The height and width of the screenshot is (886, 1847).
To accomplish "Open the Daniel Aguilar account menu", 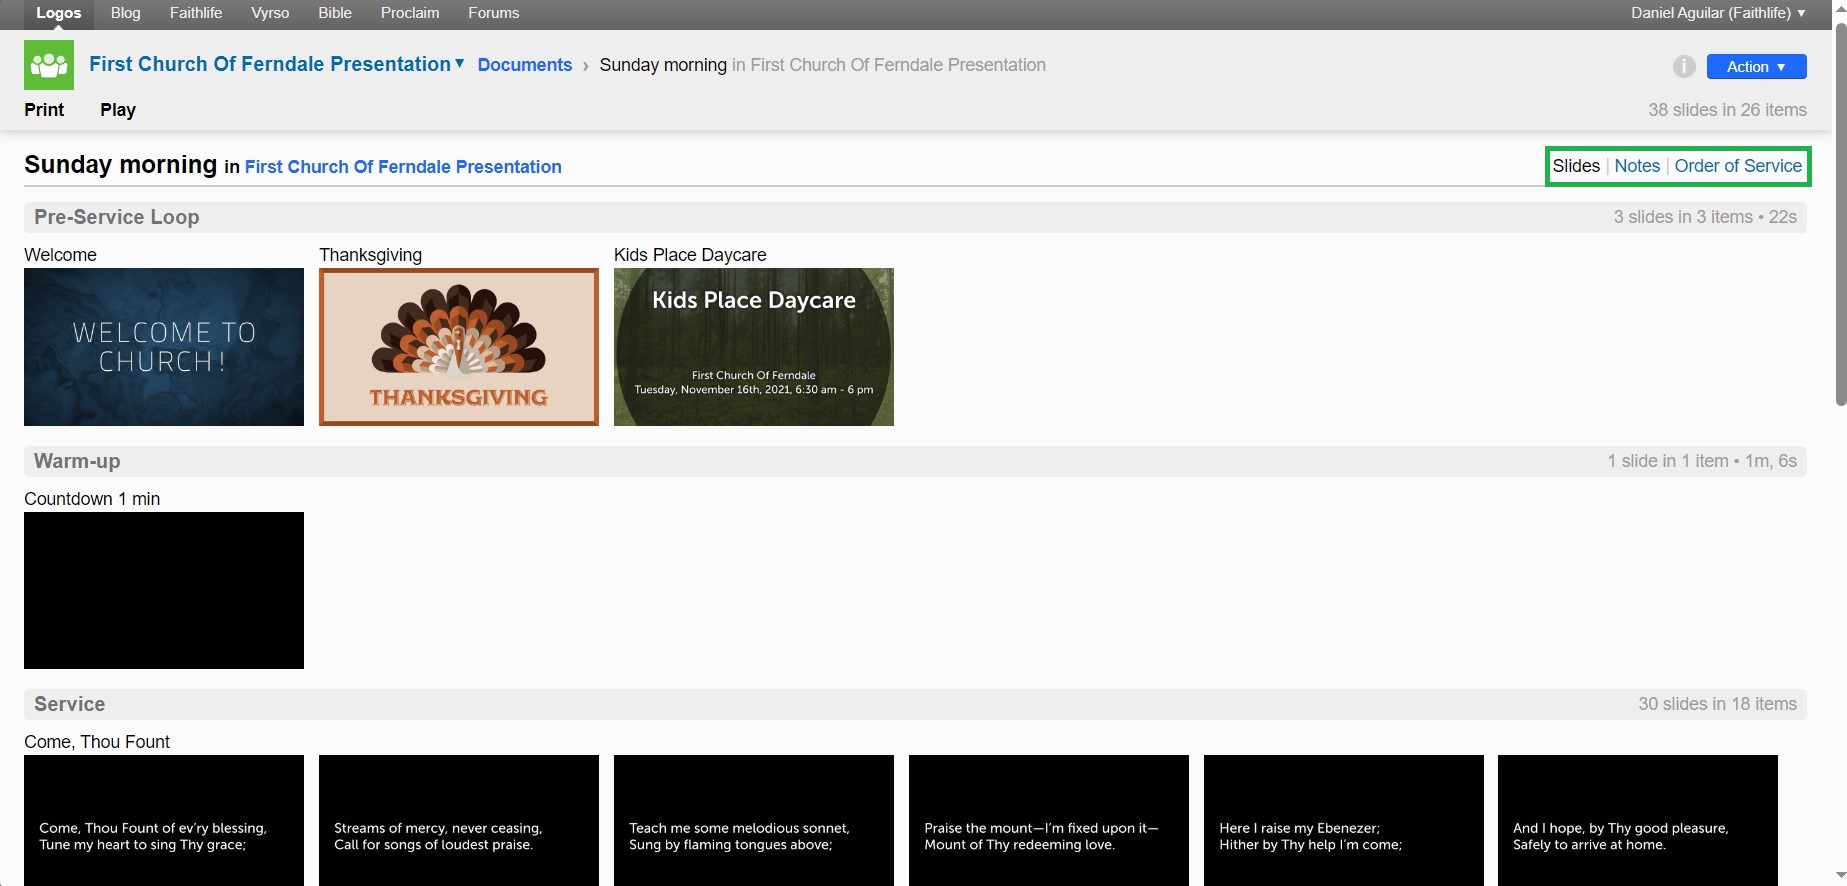I will [x=1717, y=13].
